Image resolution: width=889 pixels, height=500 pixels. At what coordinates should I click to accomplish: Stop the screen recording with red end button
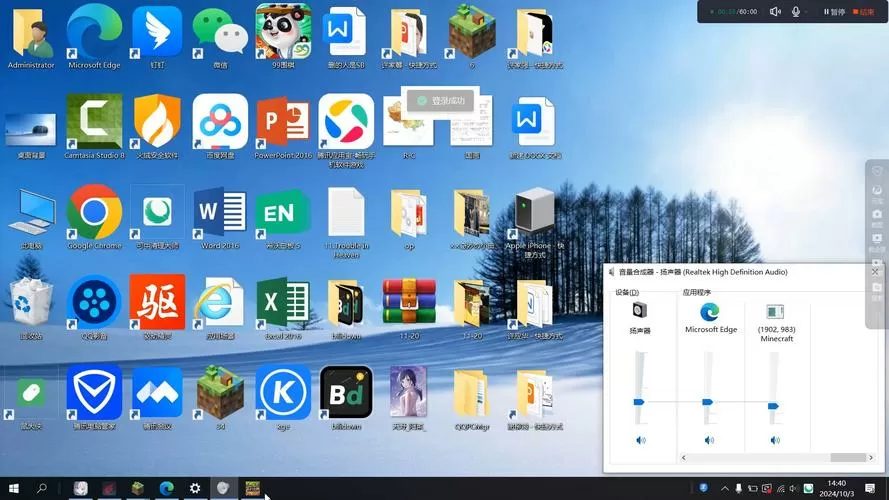pyautogui.click(x=863, y=11)
